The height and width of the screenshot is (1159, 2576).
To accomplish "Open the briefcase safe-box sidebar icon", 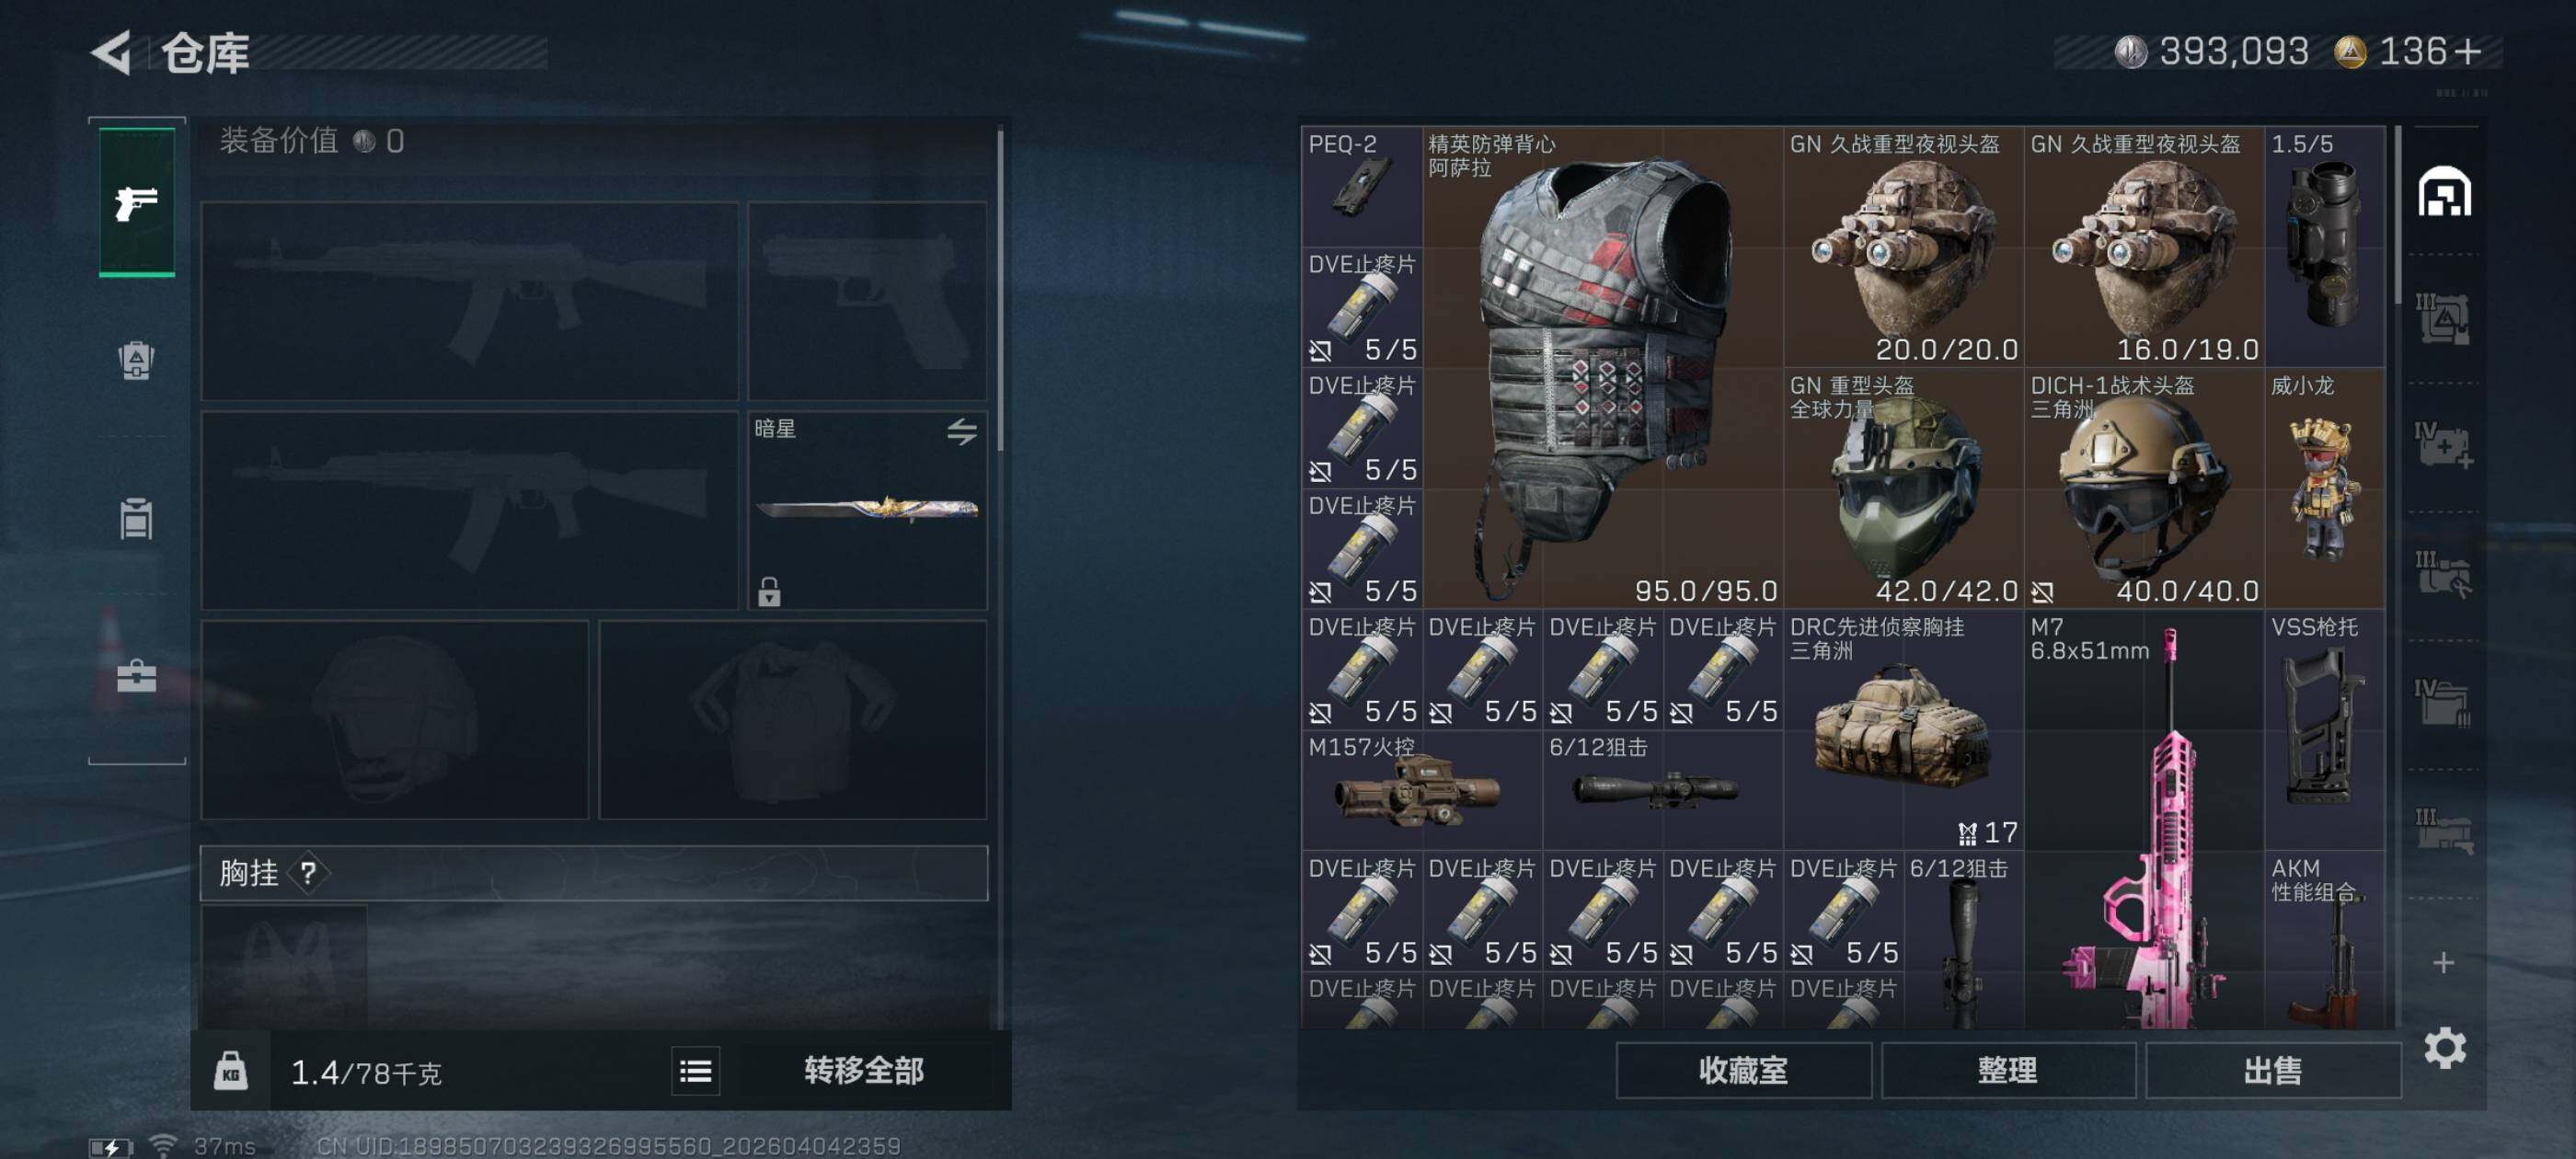I will pos(137,677).
